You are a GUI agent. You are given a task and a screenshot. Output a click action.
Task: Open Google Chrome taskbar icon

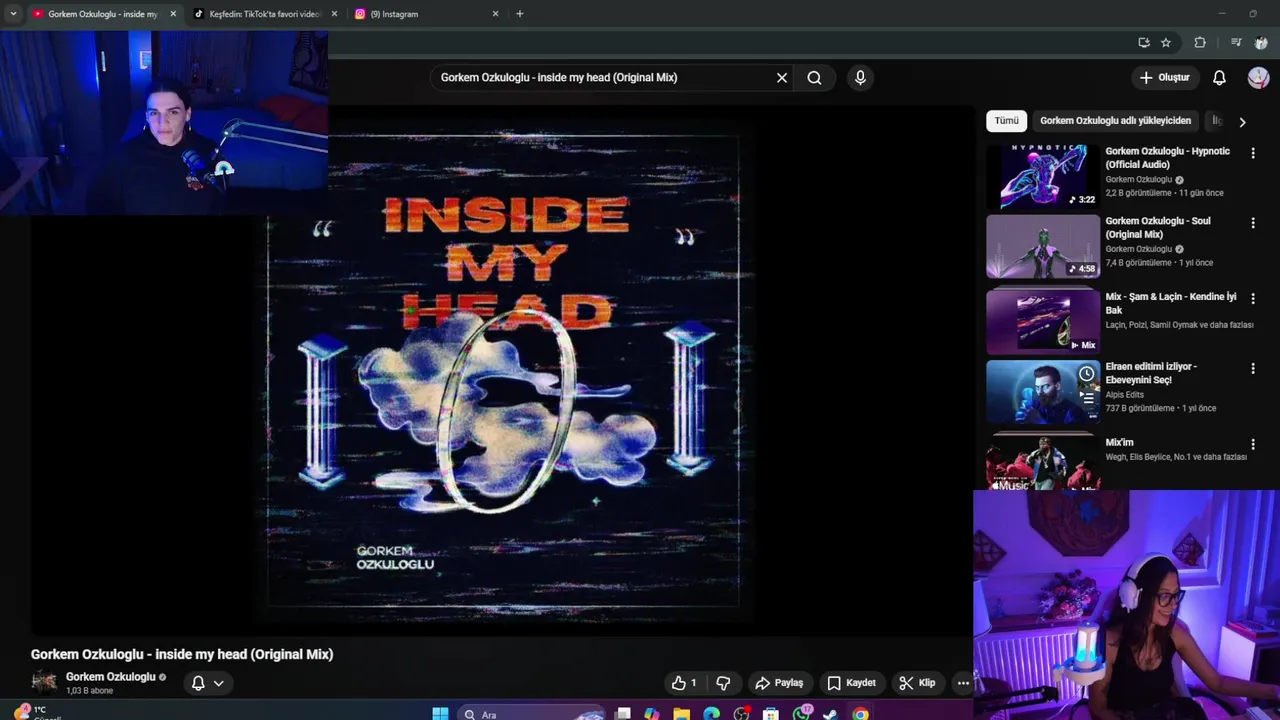pyautogui.click(x=860, y=714)
